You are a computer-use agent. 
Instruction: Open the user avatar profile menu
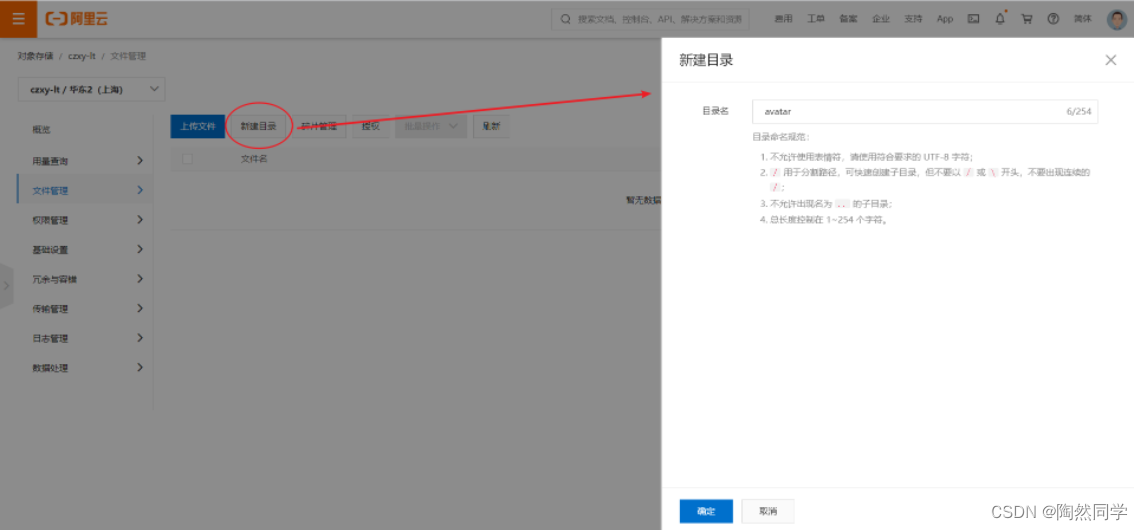click(x=1117, y=19)
